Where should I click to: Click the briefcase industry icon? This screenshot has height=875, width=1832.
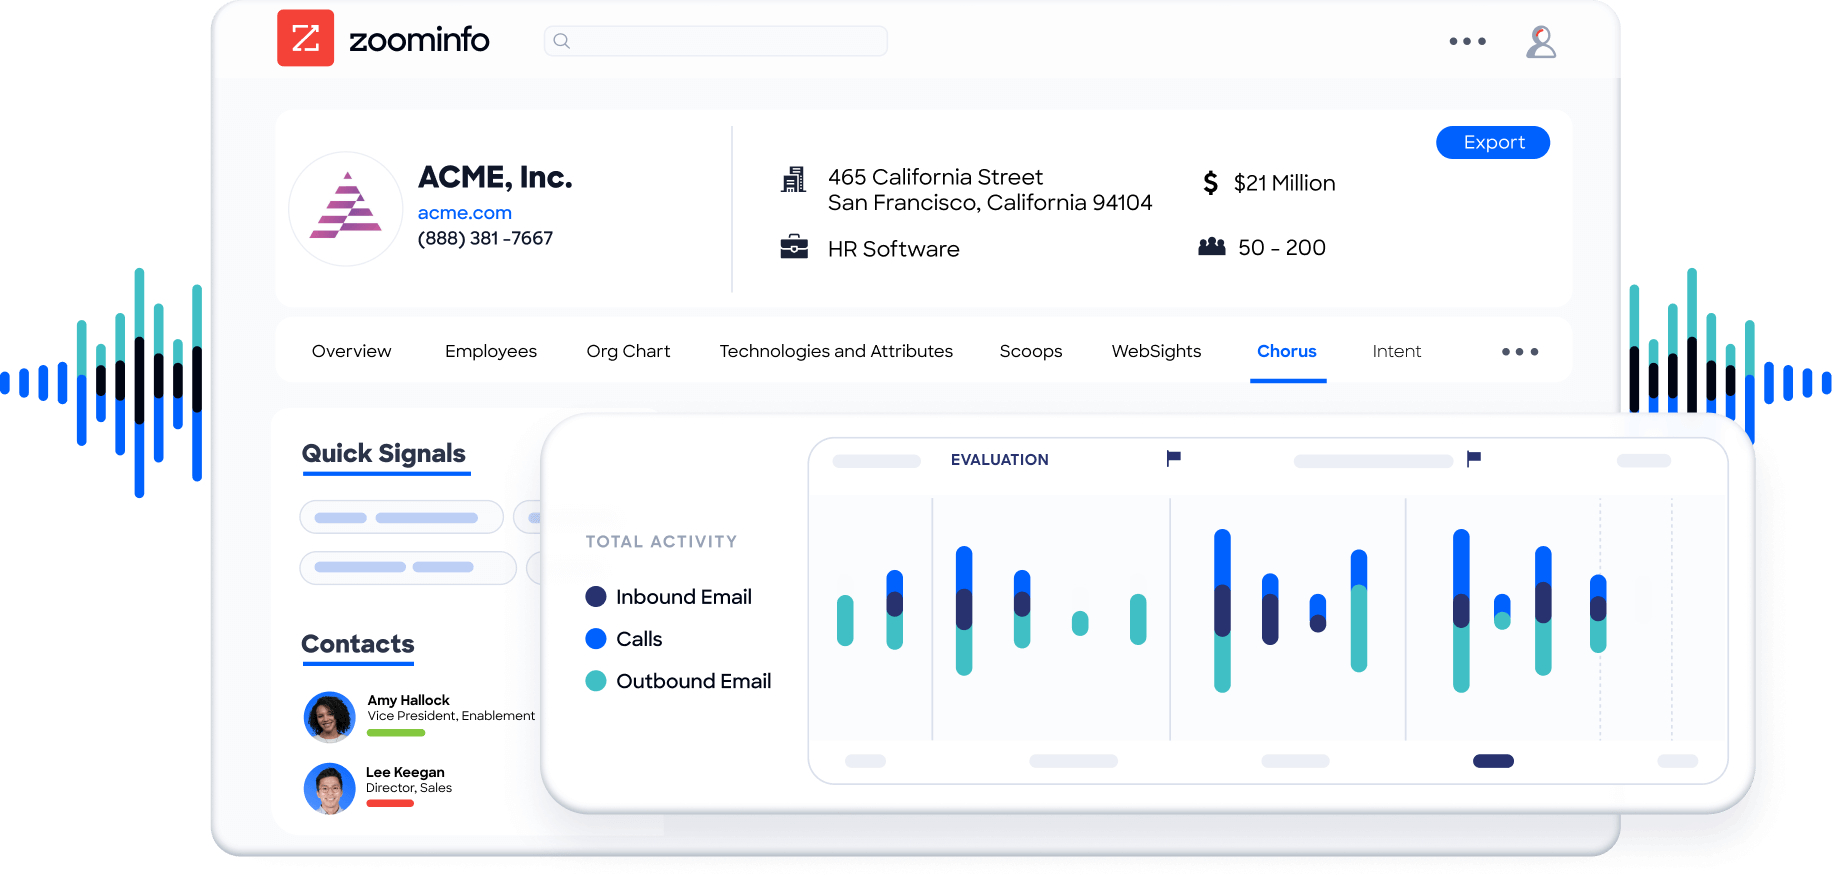pyautogui.click(x=793, y=247)
